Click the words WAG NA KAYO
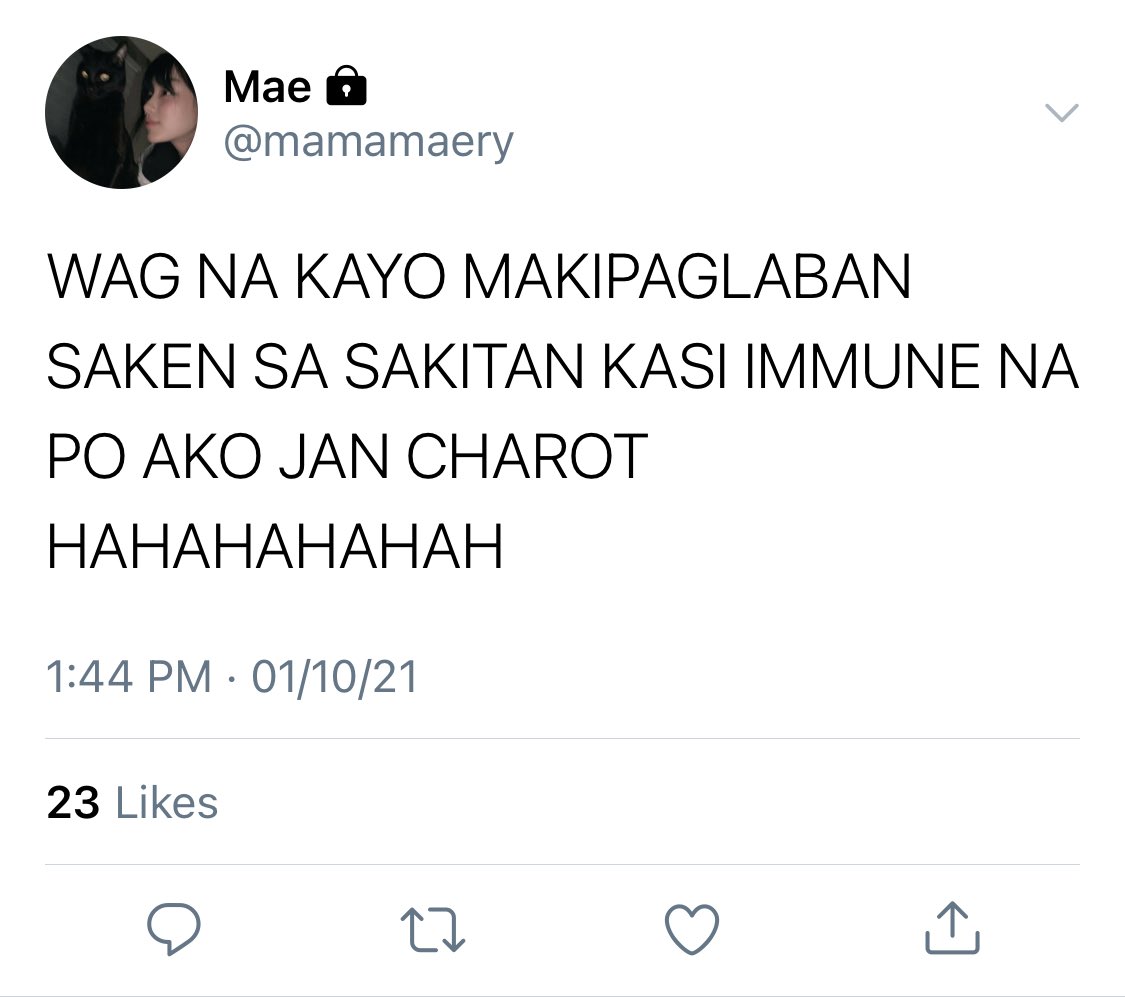Screen dimensions: 1125x997 pos(247,277)
